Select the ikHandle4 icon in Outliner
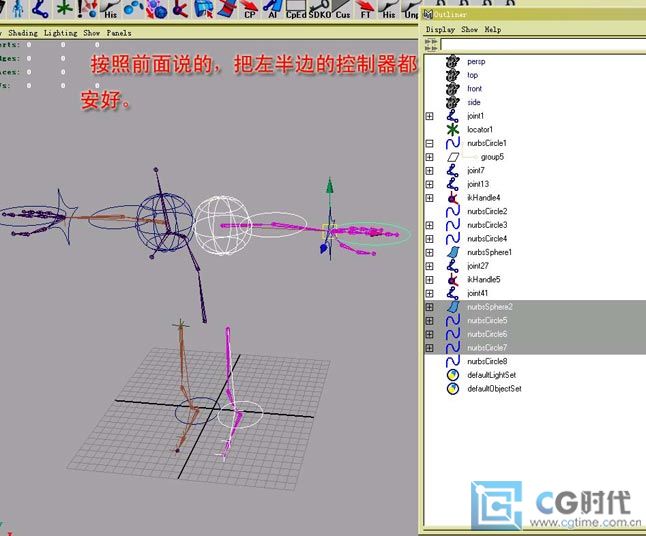This screenshot has width=646, height=536. [x=452, y=198]
